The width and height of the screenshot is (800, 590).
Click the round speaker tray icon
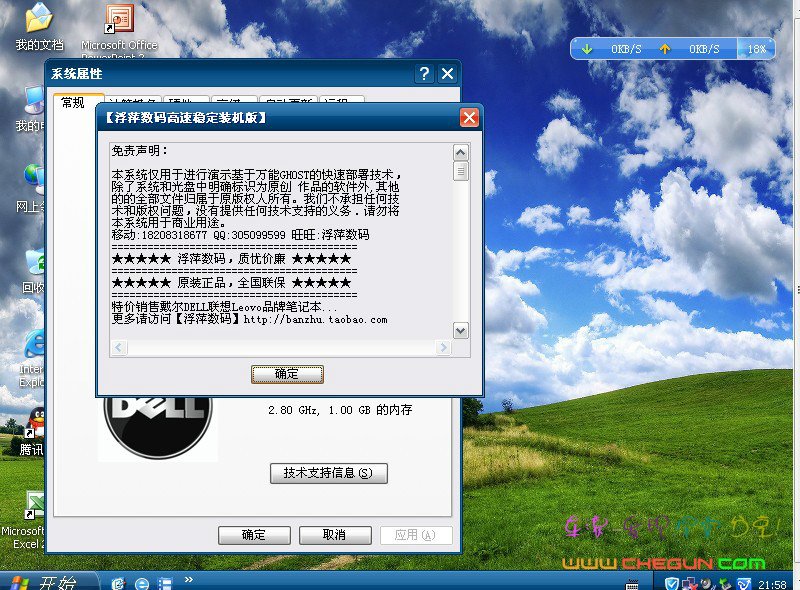coord(707,583)
